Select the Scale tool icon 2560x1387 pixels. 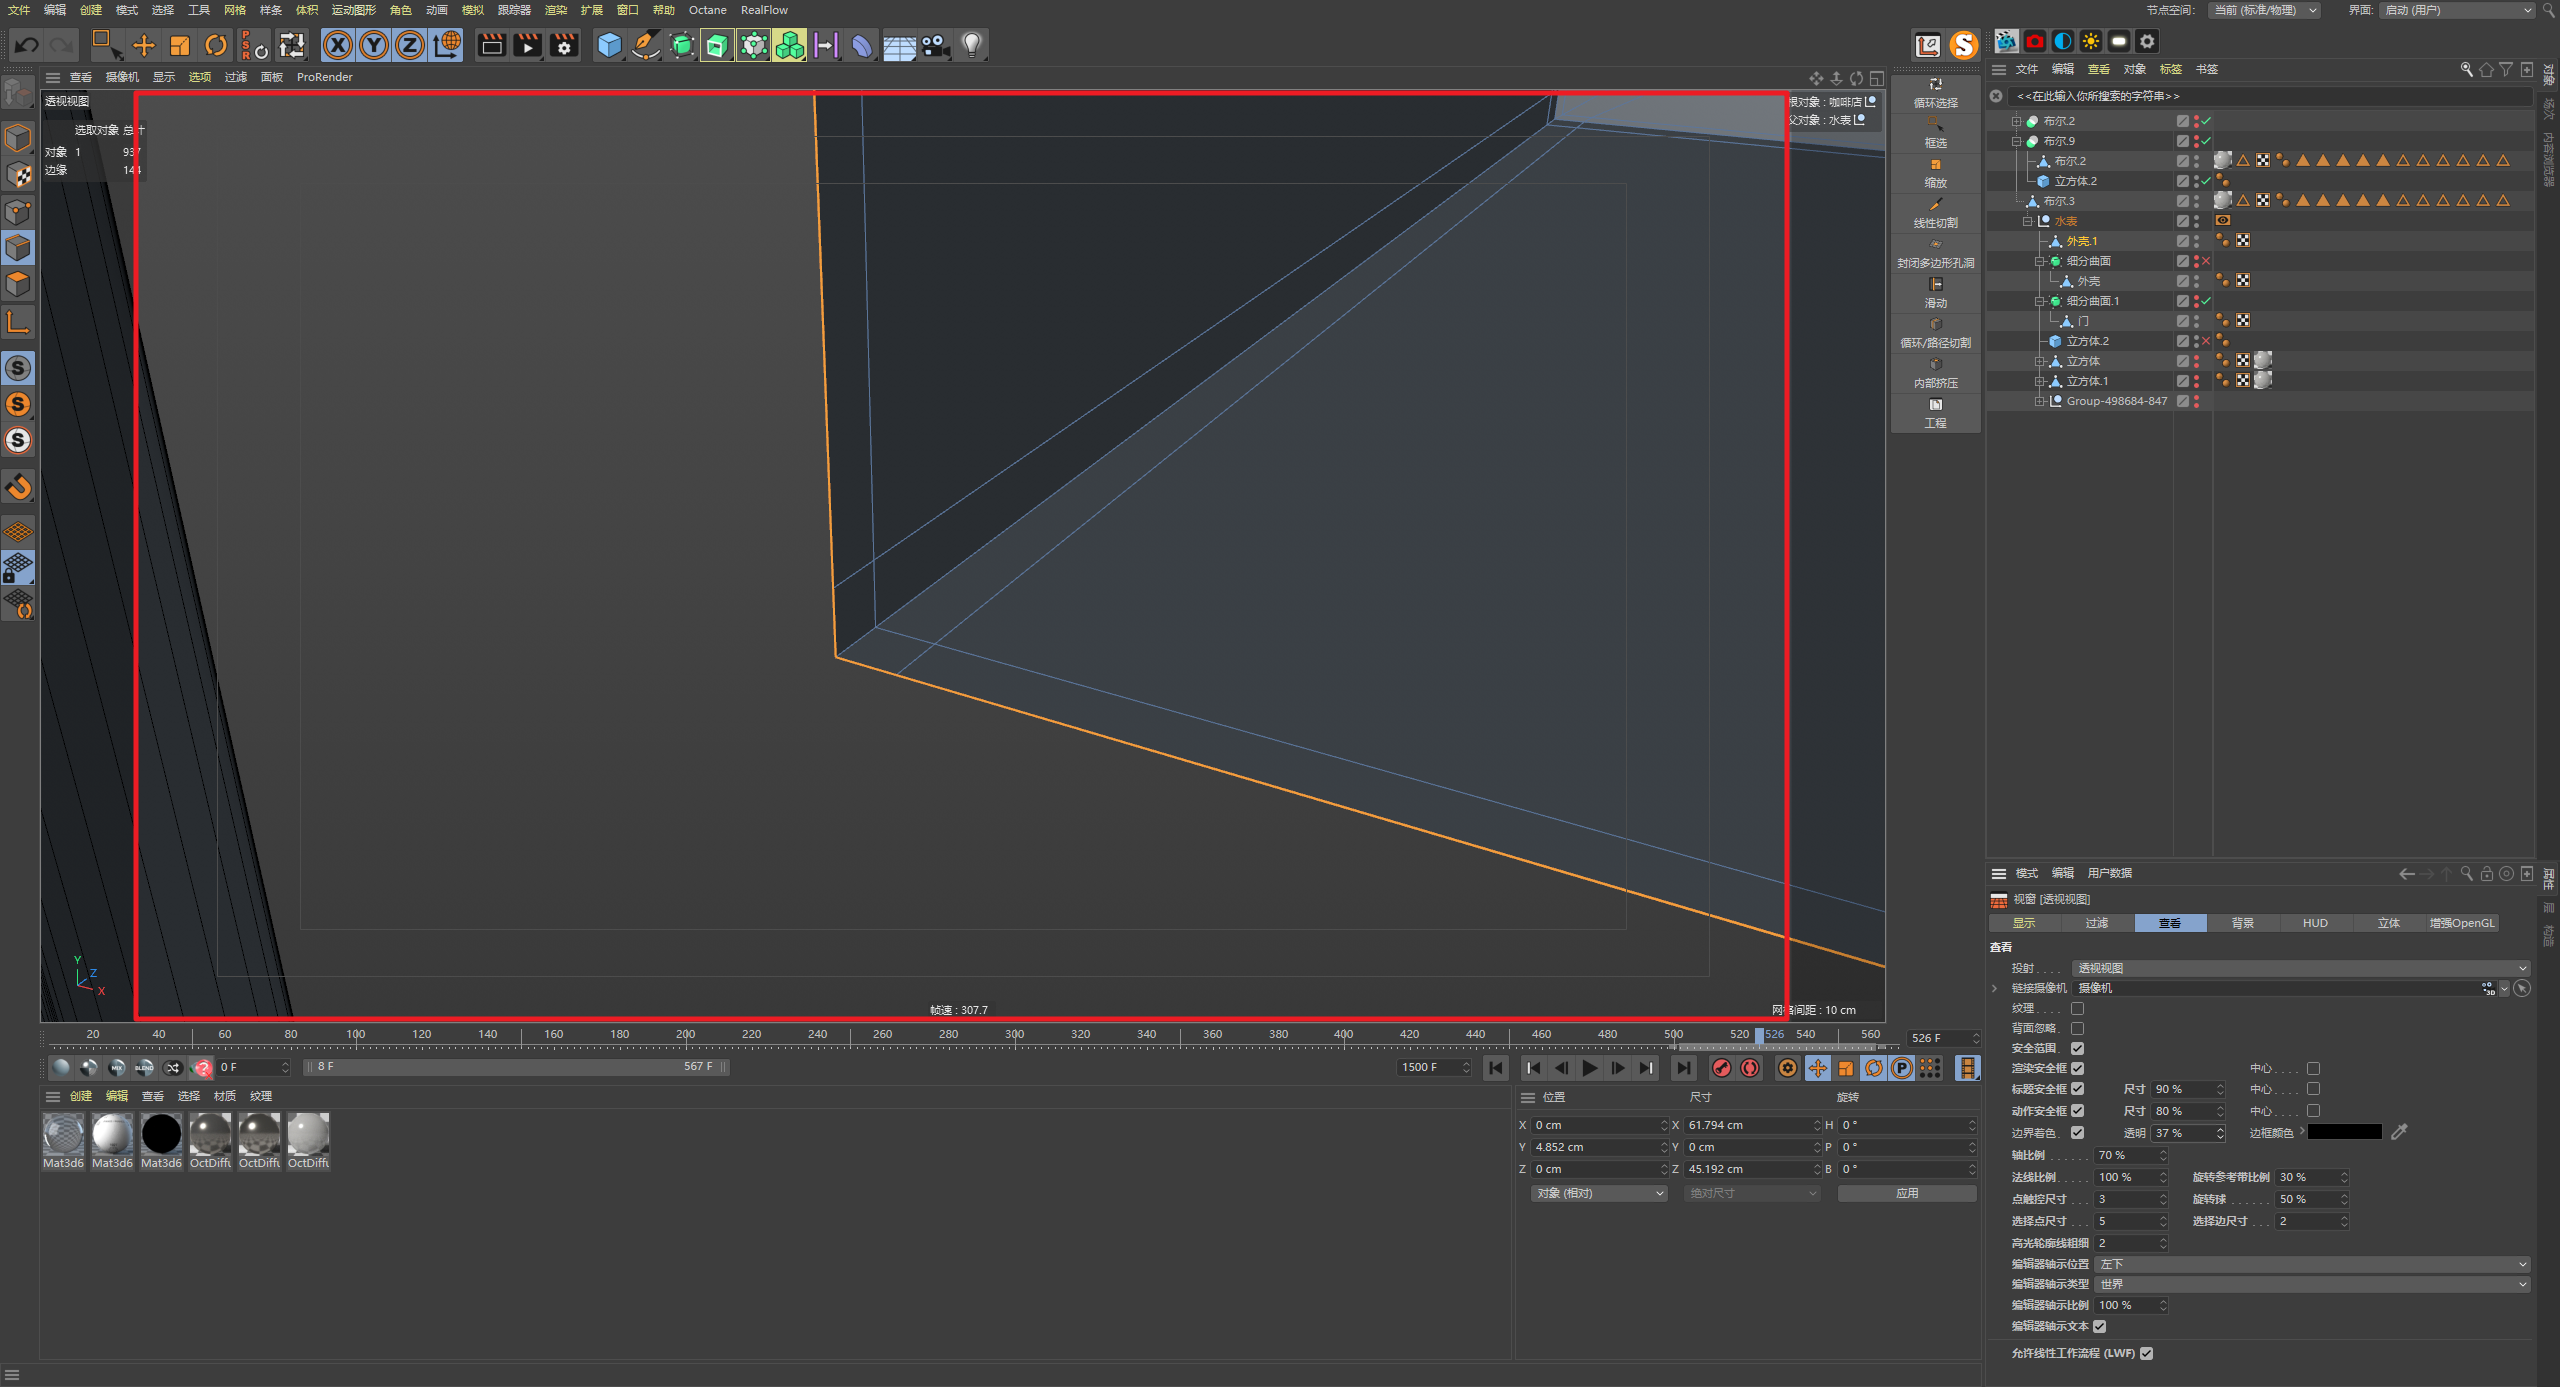click(180, 45)
